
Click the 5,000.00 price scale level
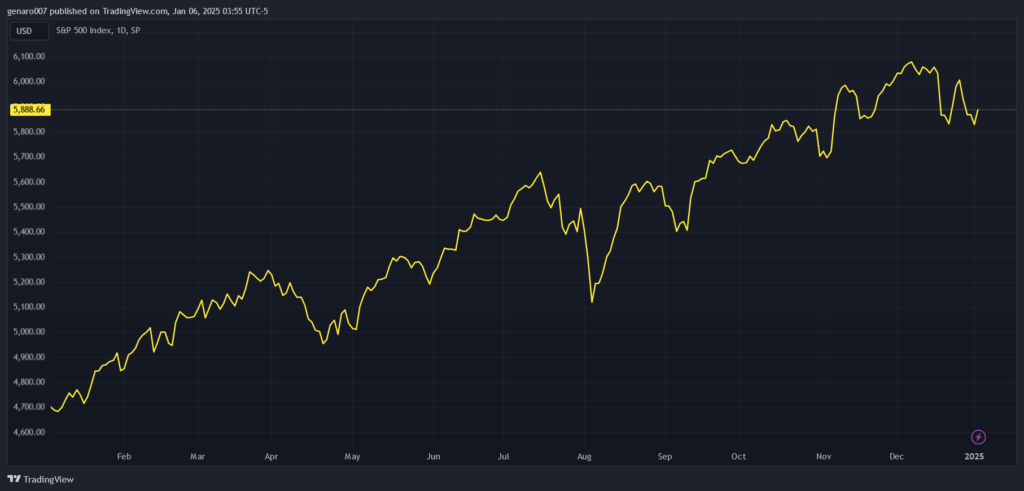29,332
